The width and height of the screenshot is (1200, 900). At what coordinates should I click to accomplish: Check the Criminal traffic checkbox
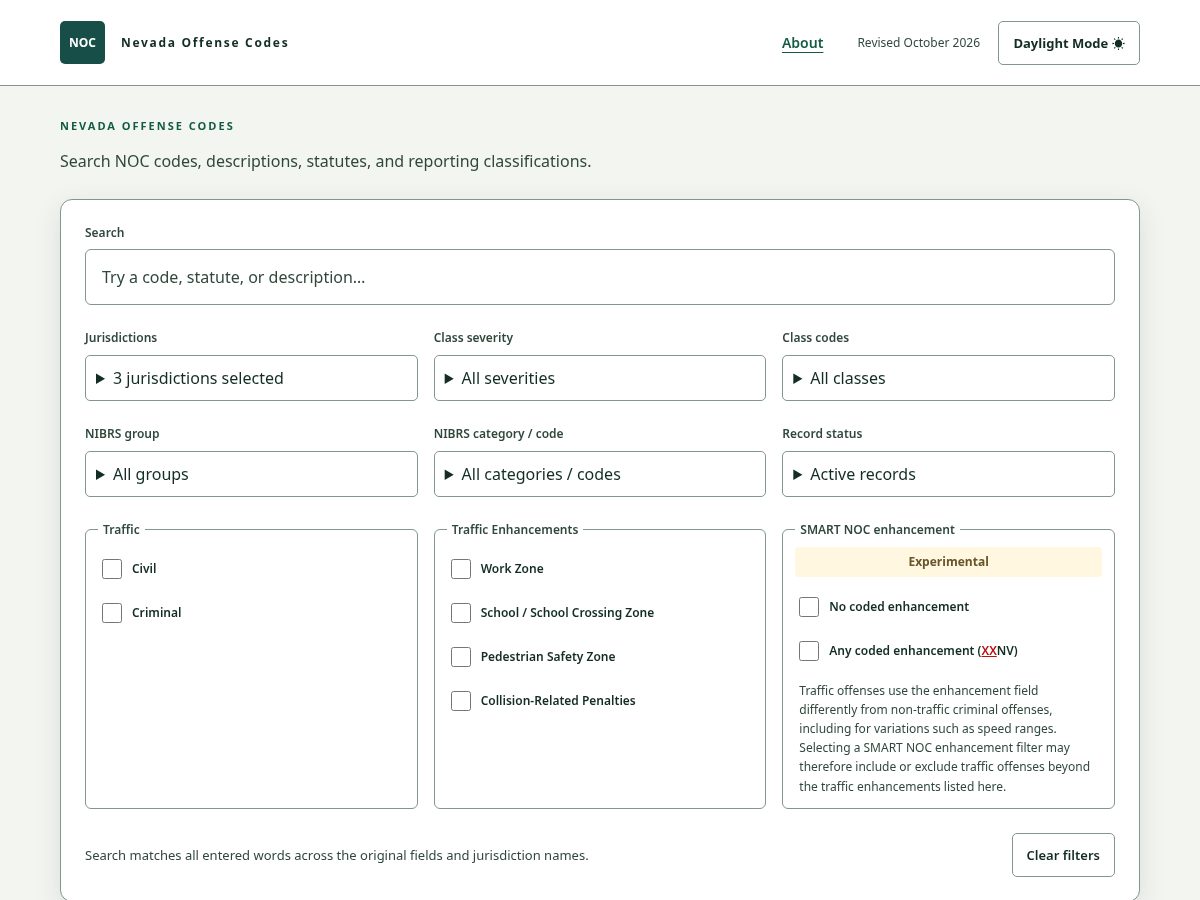tap(112, 613)
